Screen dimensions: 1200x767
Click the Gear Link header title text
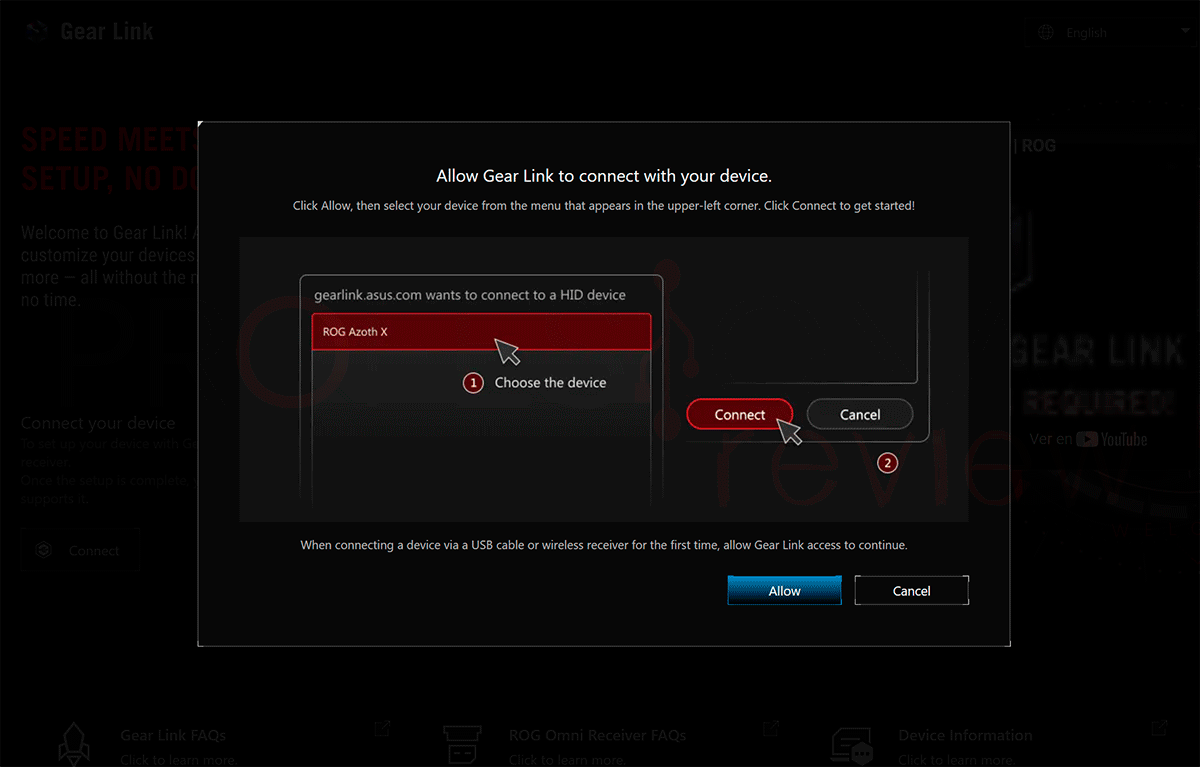(x=107, y=31)
